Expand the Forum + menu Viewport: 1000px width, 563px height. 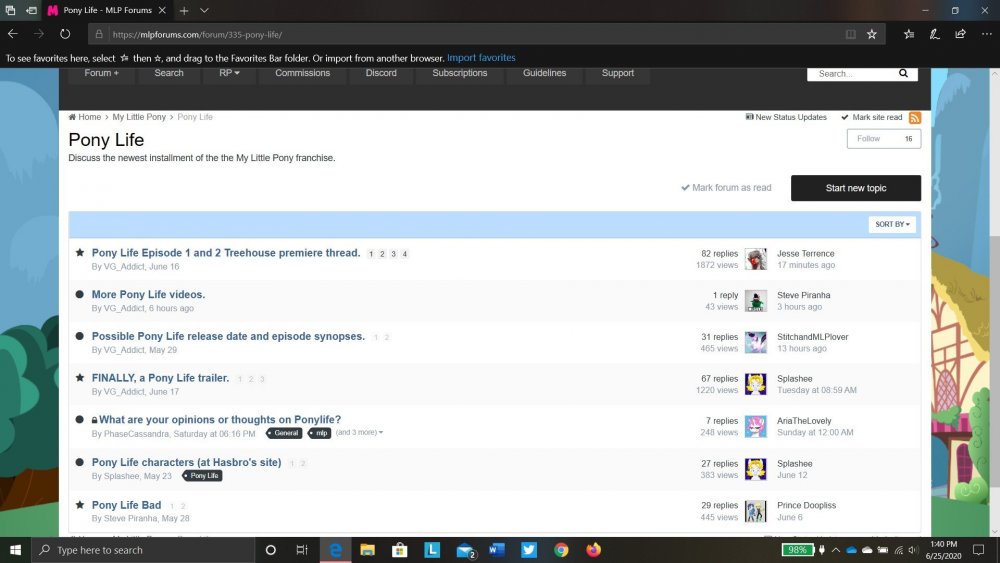[x=101, y=73]
